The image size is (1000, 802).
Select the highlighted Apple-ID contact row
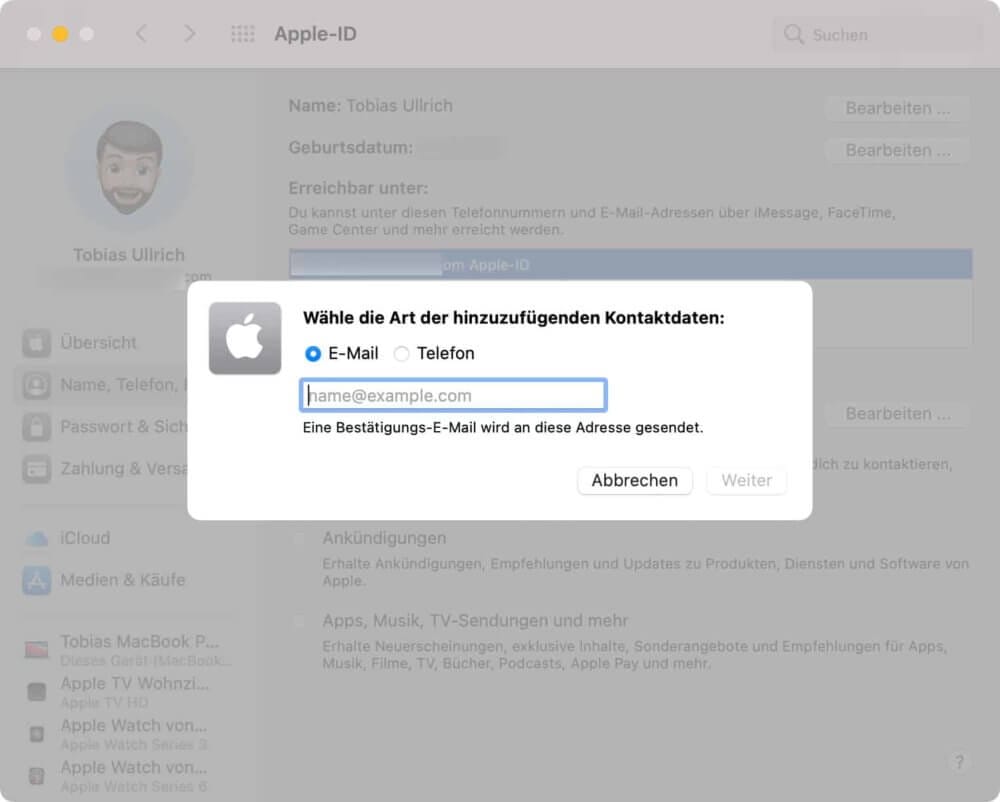click(630, 265)
